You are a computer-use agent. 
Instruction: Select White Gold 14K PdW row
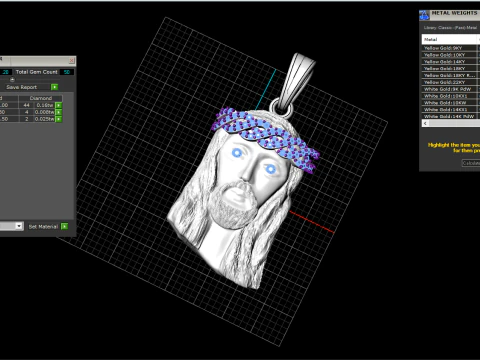(450, 116)
